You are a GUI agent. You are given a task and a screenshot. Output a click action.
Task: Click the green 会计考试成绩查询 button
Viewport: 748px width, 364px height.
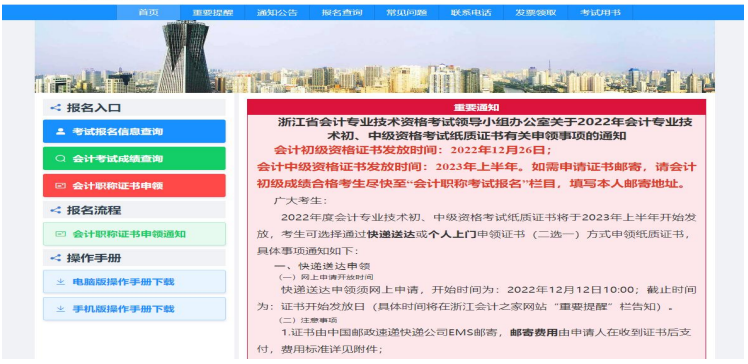tap(134, 158)
